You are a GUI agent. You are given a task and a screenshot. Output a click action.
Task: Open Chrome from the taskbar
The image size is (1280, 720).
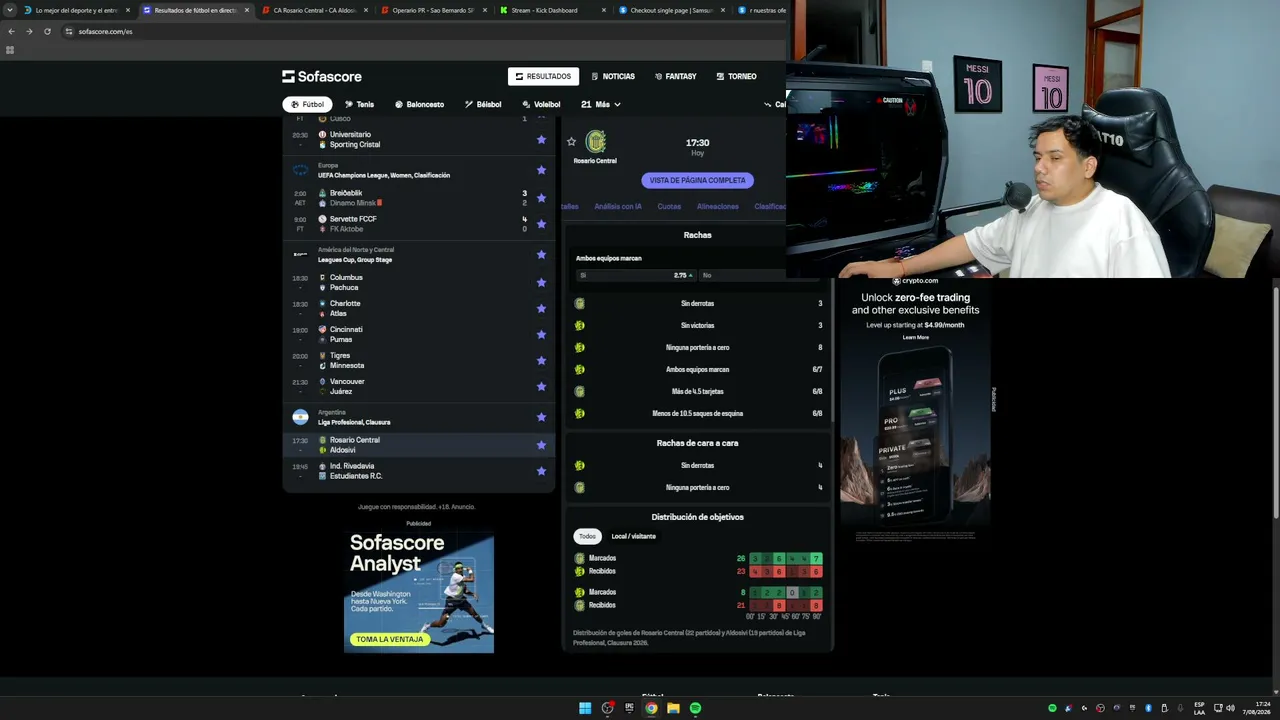pyautogui.click(x=651, y=708)
